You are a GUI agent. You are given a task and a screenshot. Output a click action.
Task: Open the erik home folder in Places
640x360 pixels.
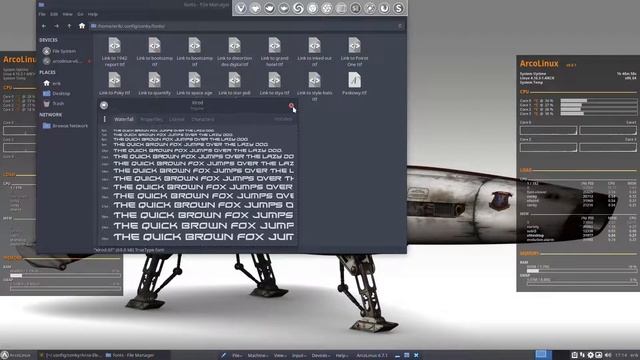[52, 83]
